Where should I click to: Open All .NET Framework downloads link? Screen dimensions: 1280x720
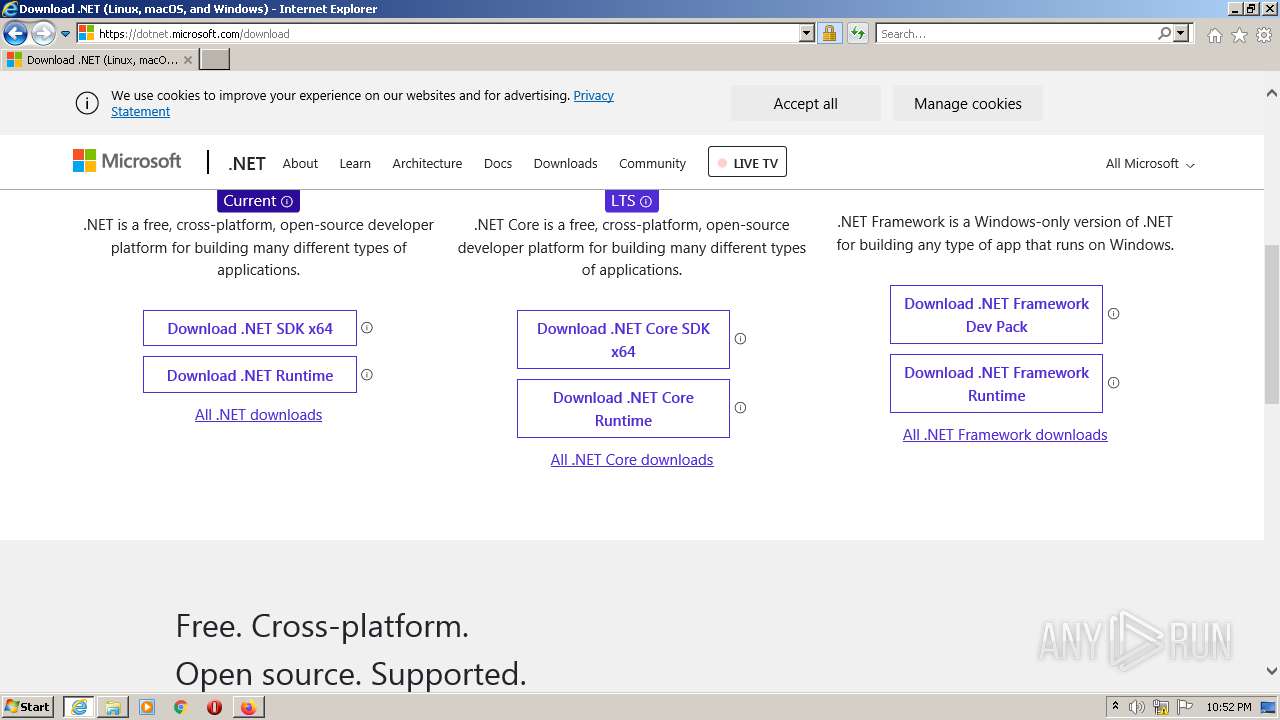coord(1005,434)
